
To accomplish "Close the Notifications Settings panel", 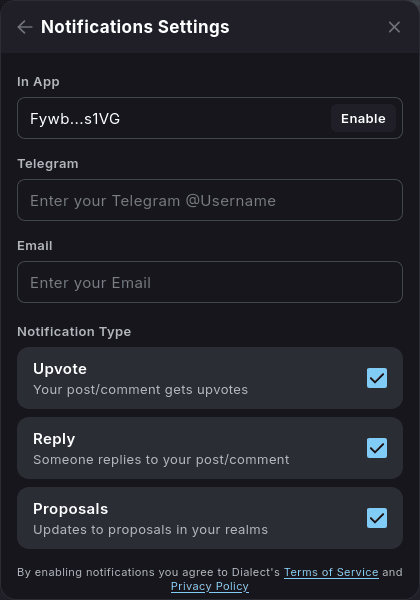I will click(x=394, y=27).
